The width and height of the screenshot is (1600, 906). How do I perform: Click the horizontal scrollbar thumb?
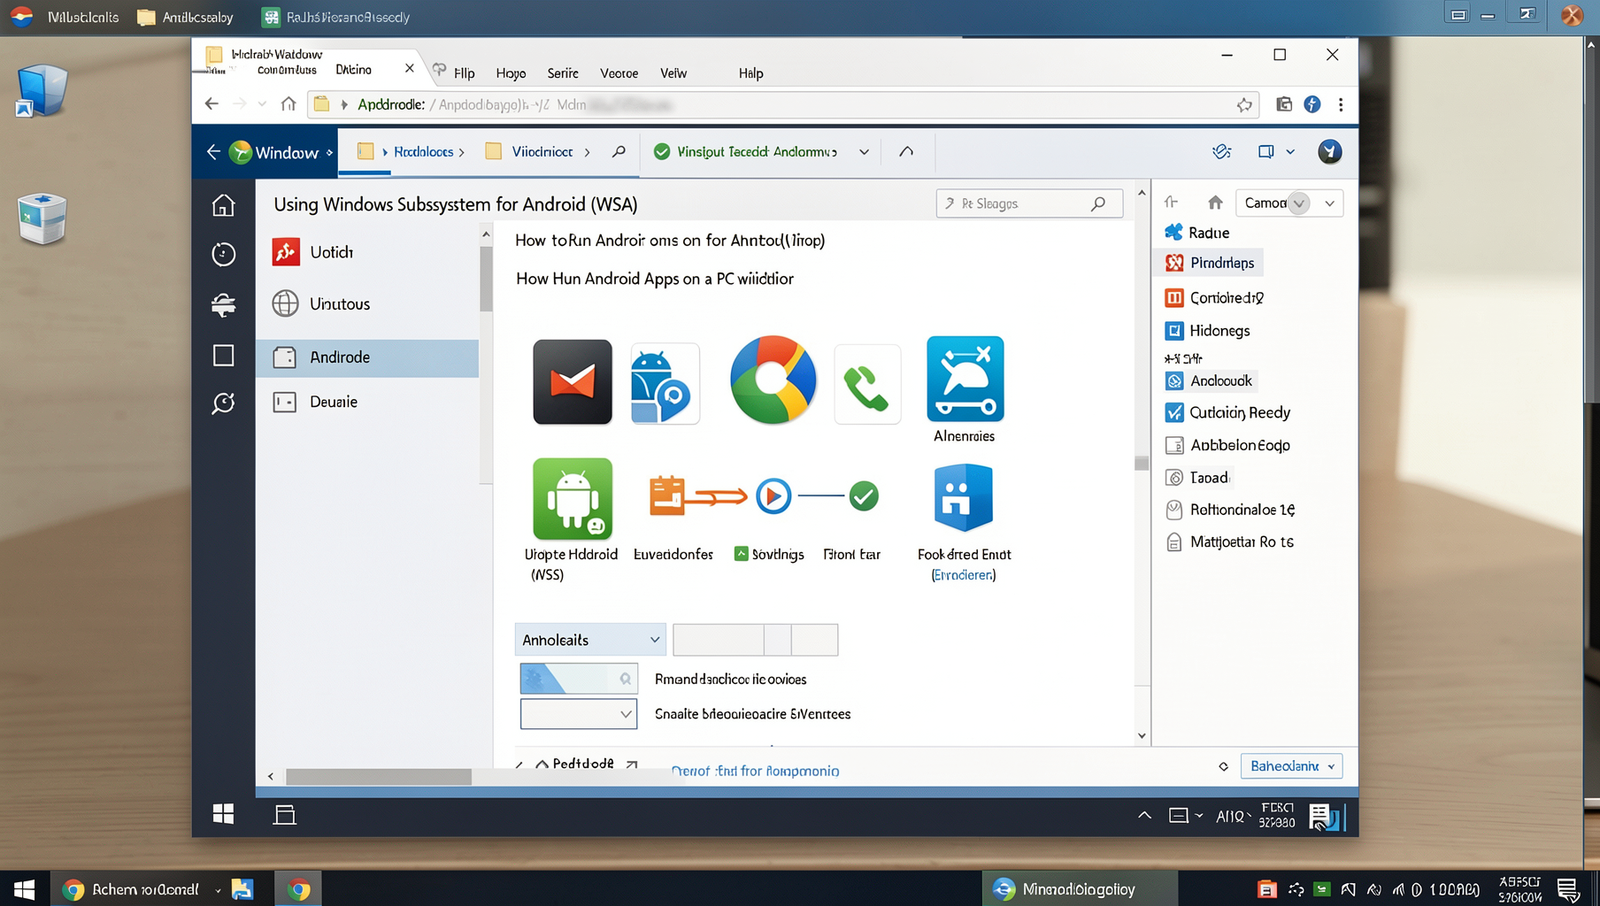[378, 777]
